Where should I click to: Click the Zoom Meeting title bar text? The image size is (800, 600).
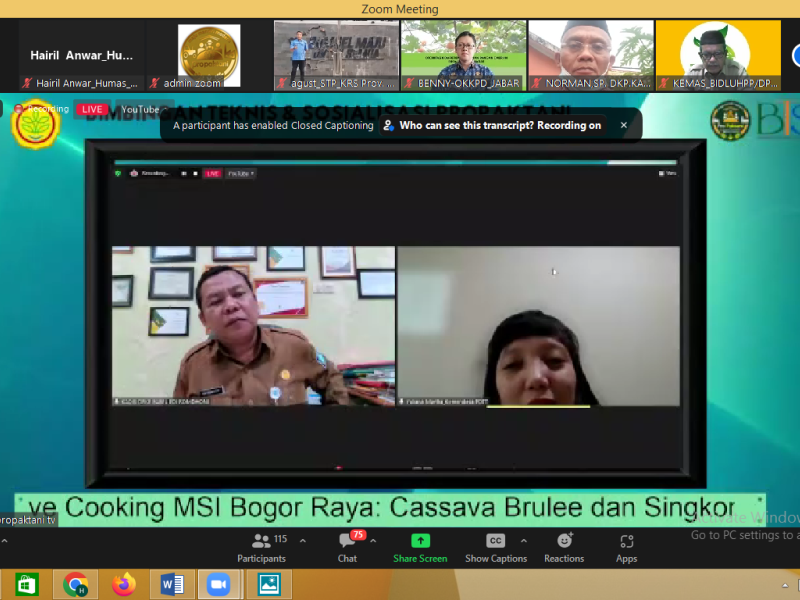400,9
